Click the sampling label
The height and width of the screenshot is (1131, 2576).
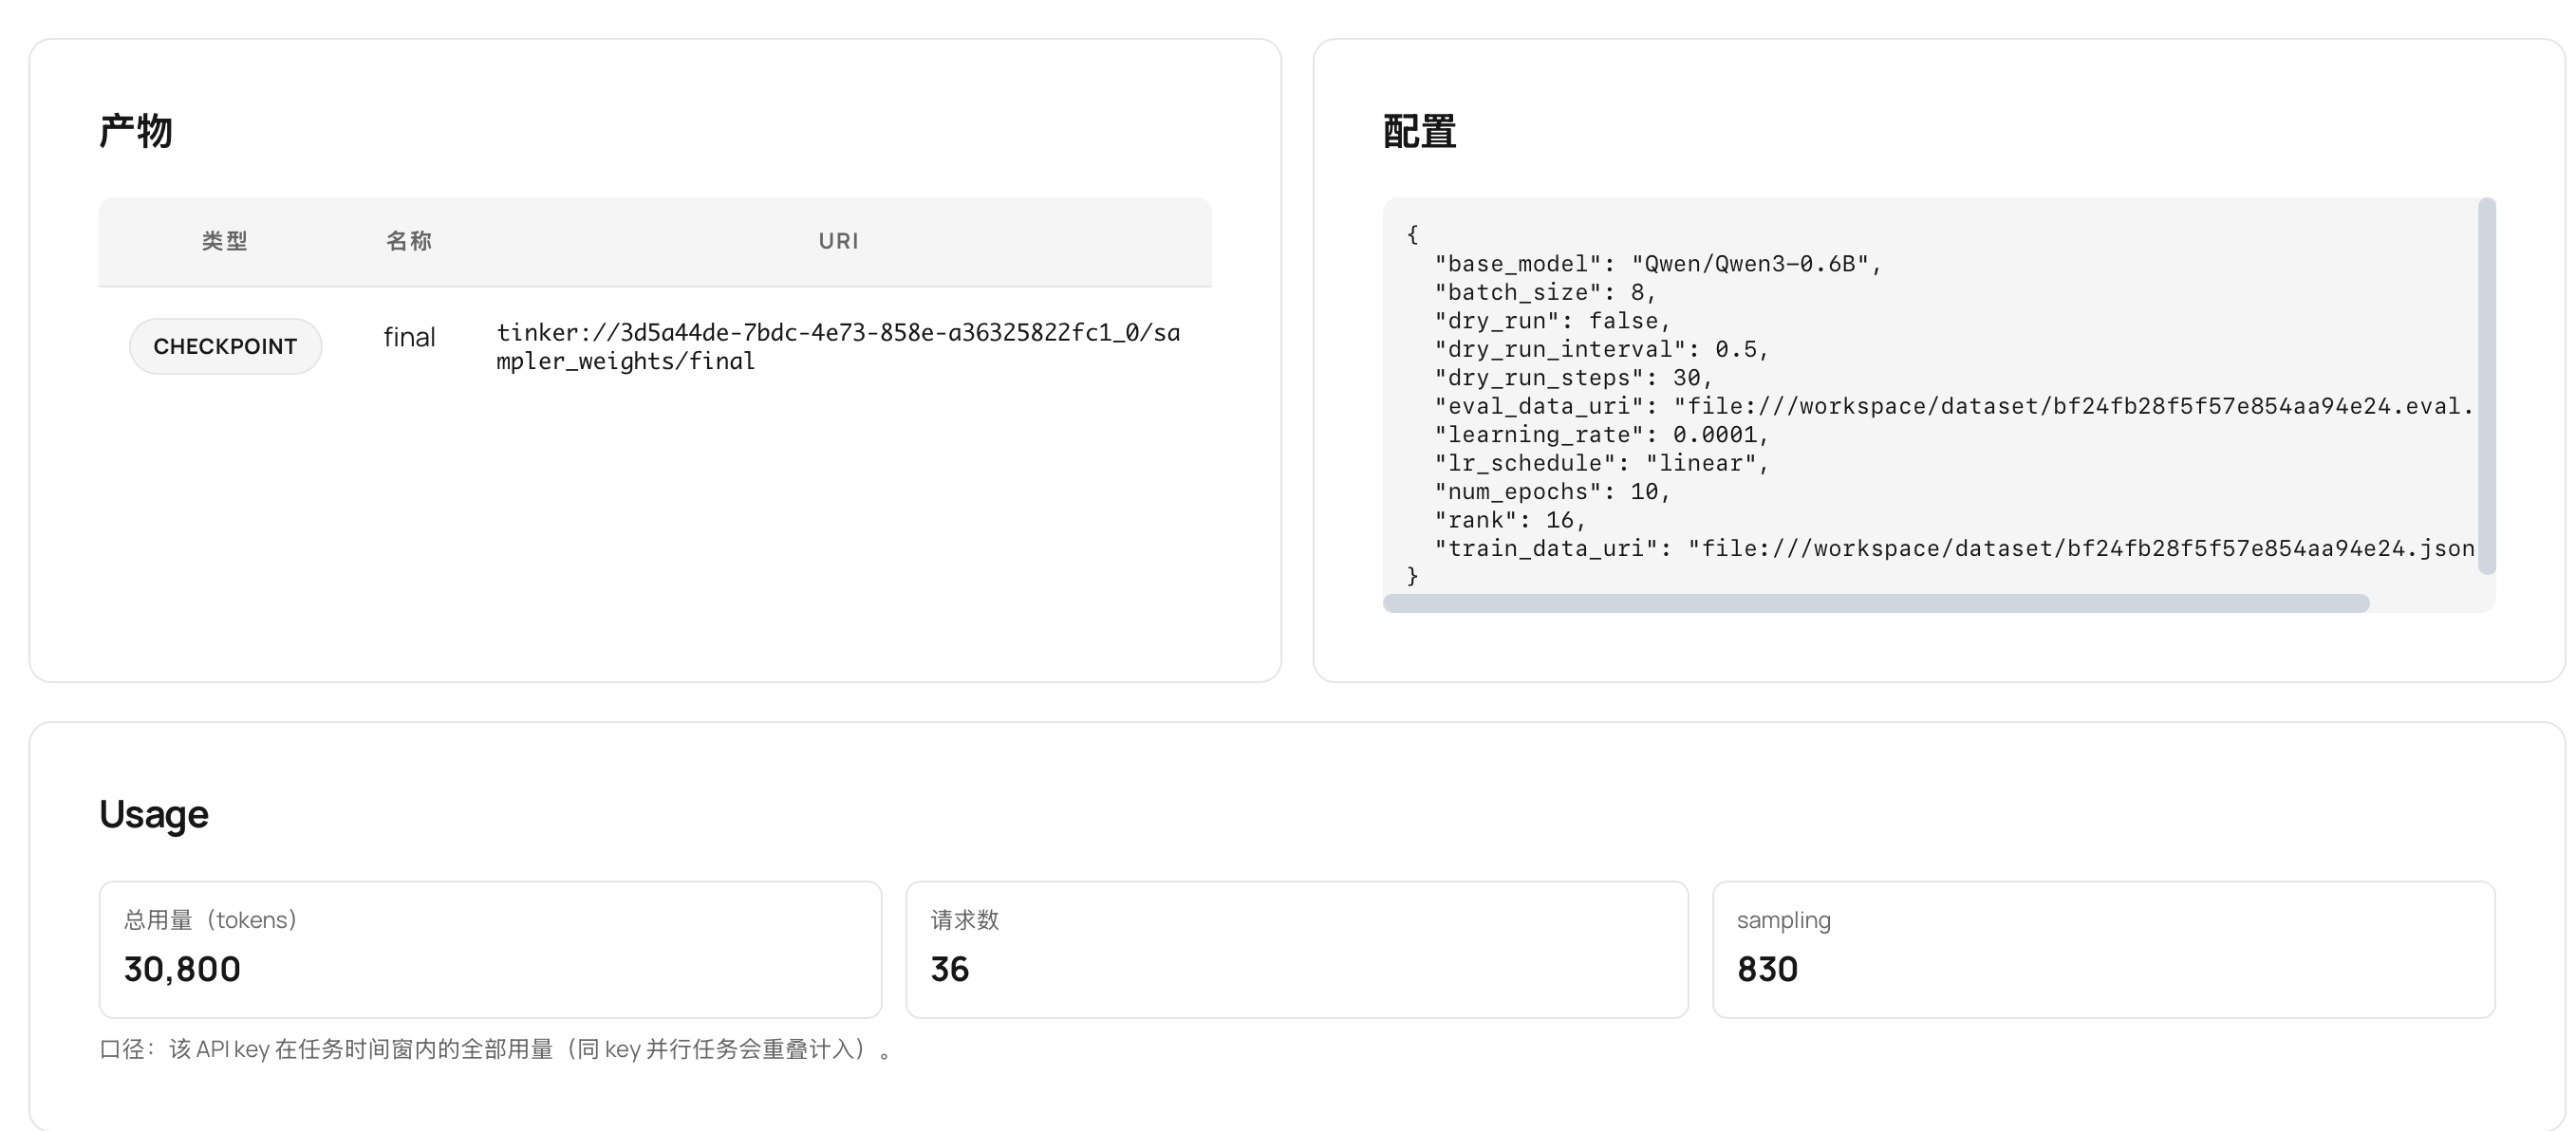pyautogui.click(x=1783, y=920)
